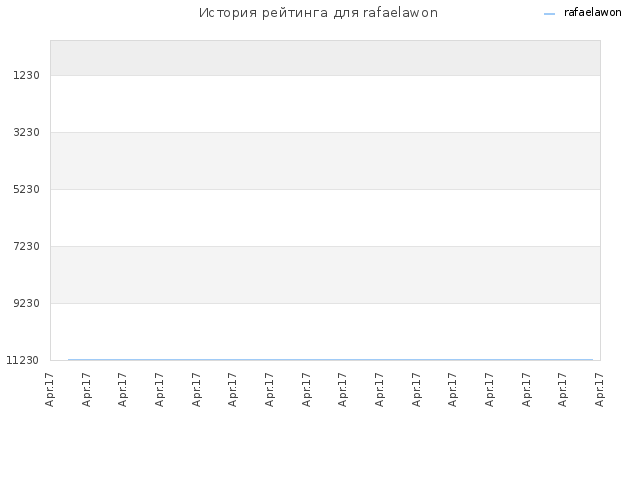Click the chart title for rafaelawon rating history
Viewport: 640px width, 480px height.
click(x=318, y=13)
